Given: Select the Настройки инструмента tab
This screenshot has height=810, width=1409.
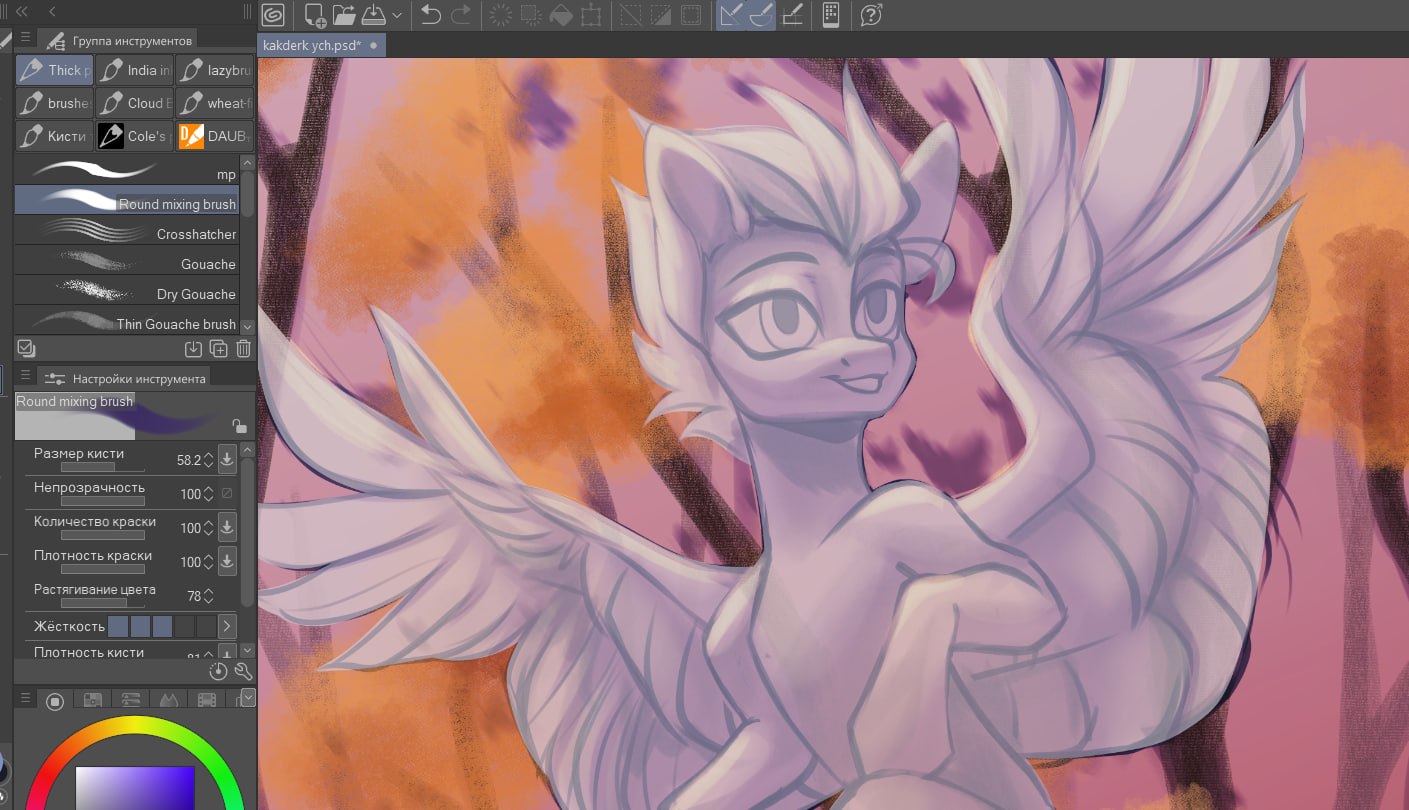Looking at the screenshot, I should (126, 378).
